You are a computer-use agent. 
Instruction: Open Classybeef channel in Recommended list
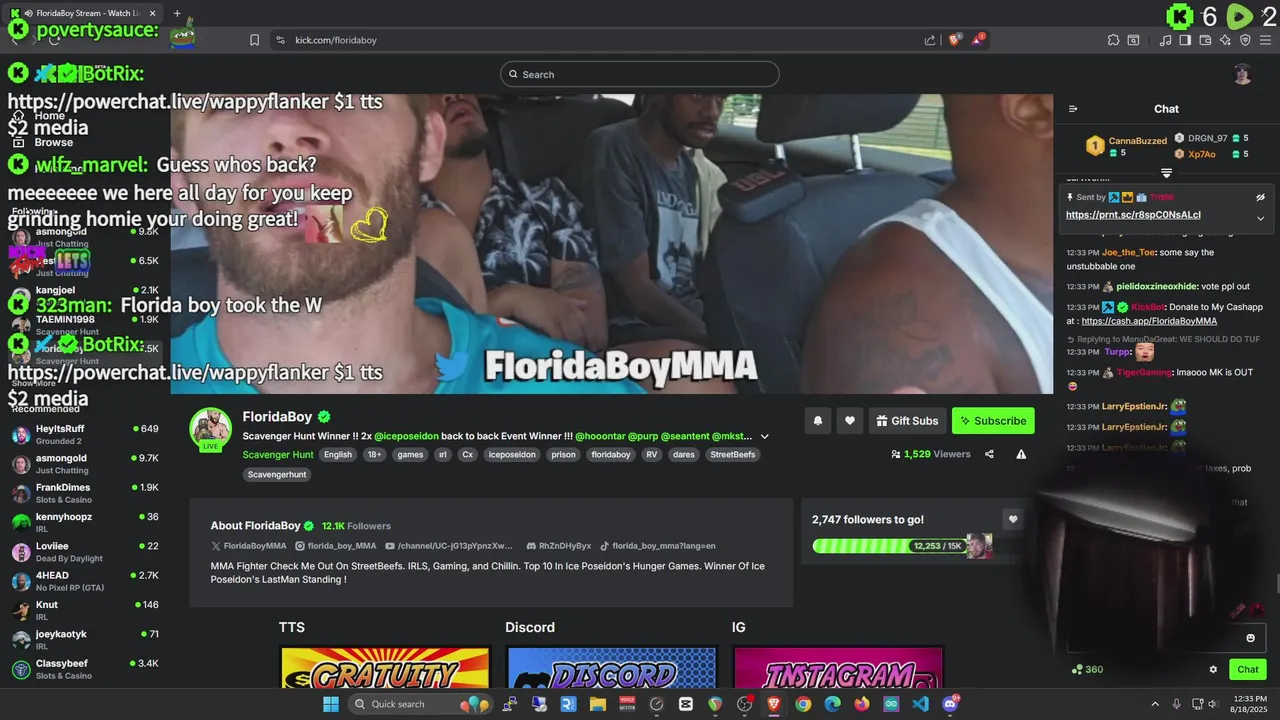85,669
